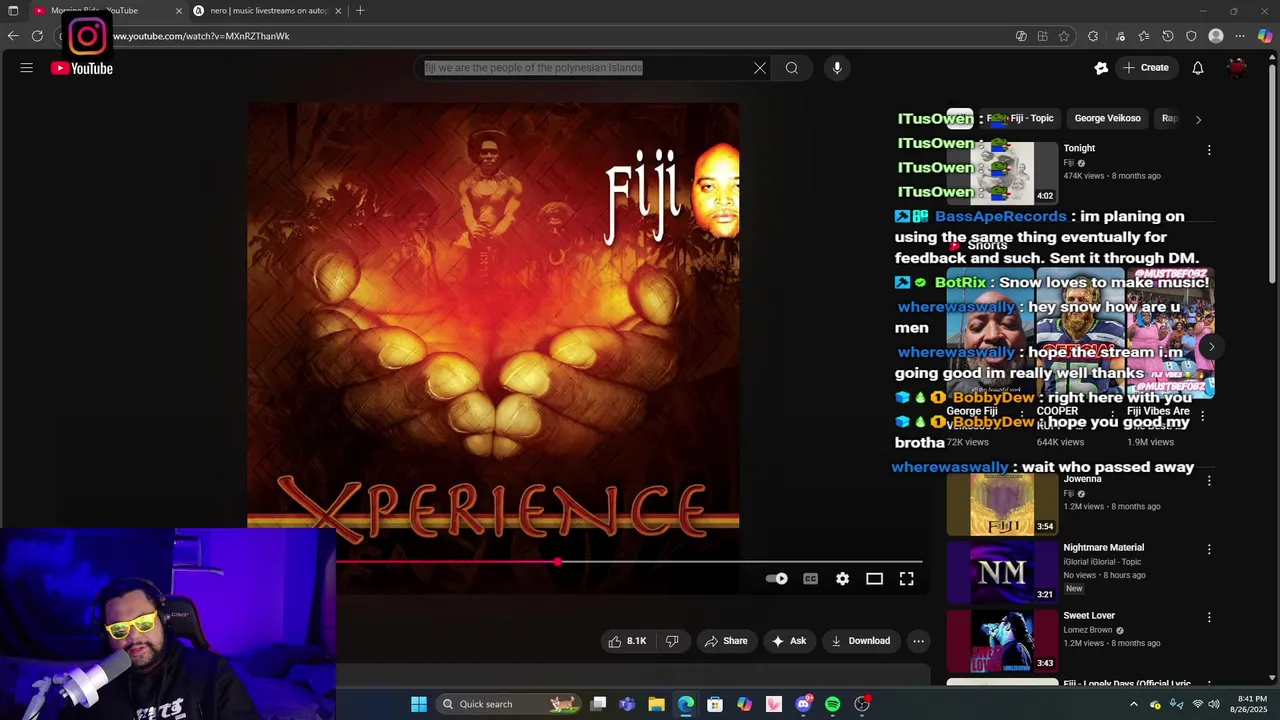Viewport: 1280px width, 720px height.
Task: Open Edge settings and more menu
Action: (x=1240, y=36)
